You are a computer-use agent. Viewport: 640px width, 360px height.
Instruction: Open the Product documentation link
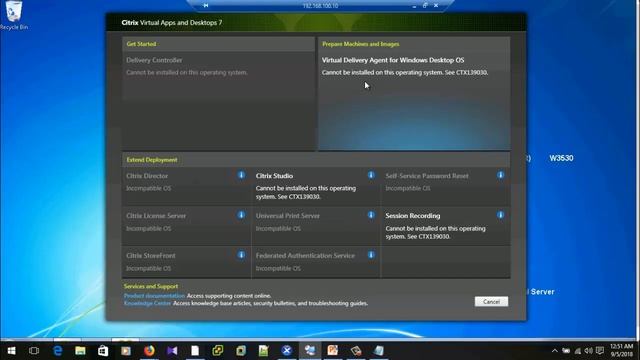[x=154, y=296]
